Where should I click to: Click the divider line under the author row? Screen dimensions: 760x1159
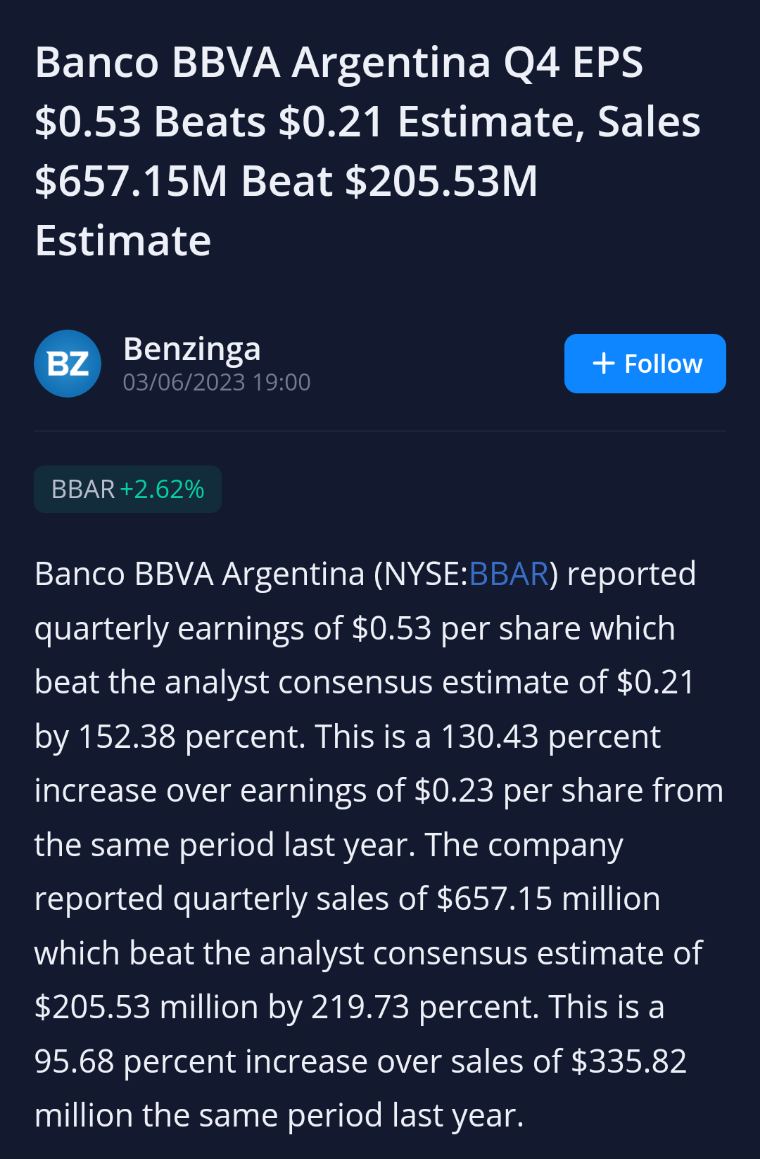[x=380, y=431]
